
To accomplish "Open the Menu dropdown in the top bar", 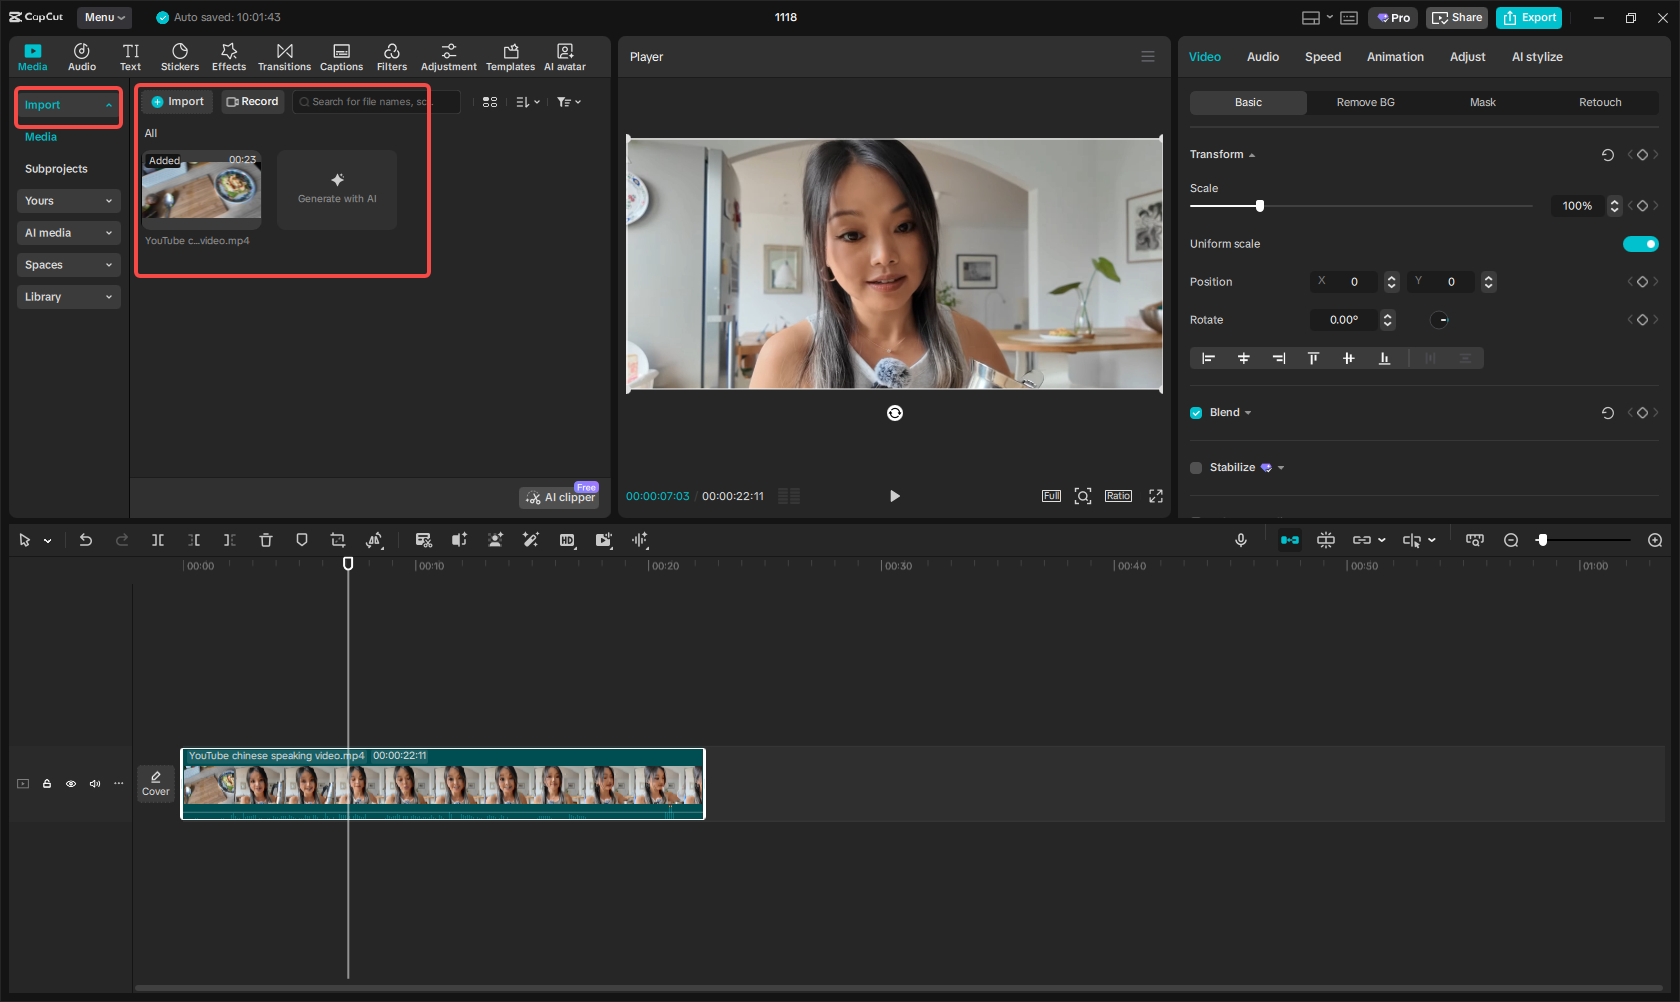I will [x=104, y=17].
